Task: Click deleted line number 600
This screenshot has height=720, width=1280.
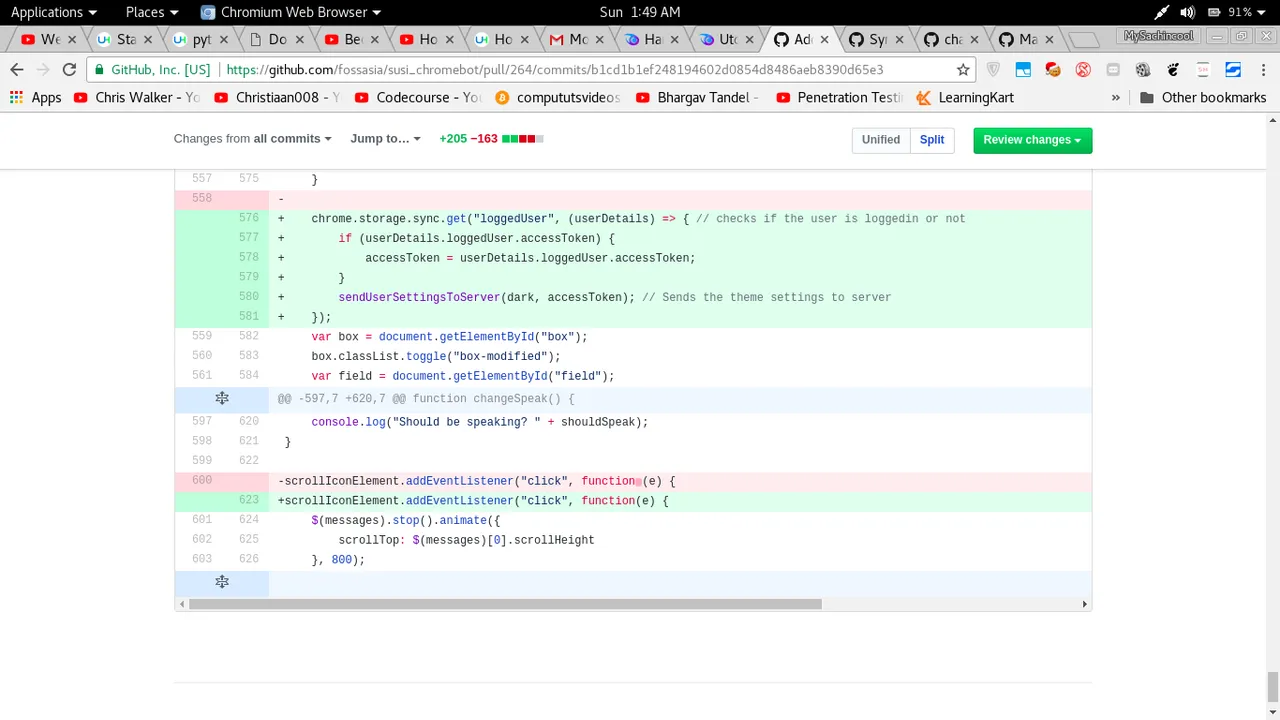Action: [201, 480]
